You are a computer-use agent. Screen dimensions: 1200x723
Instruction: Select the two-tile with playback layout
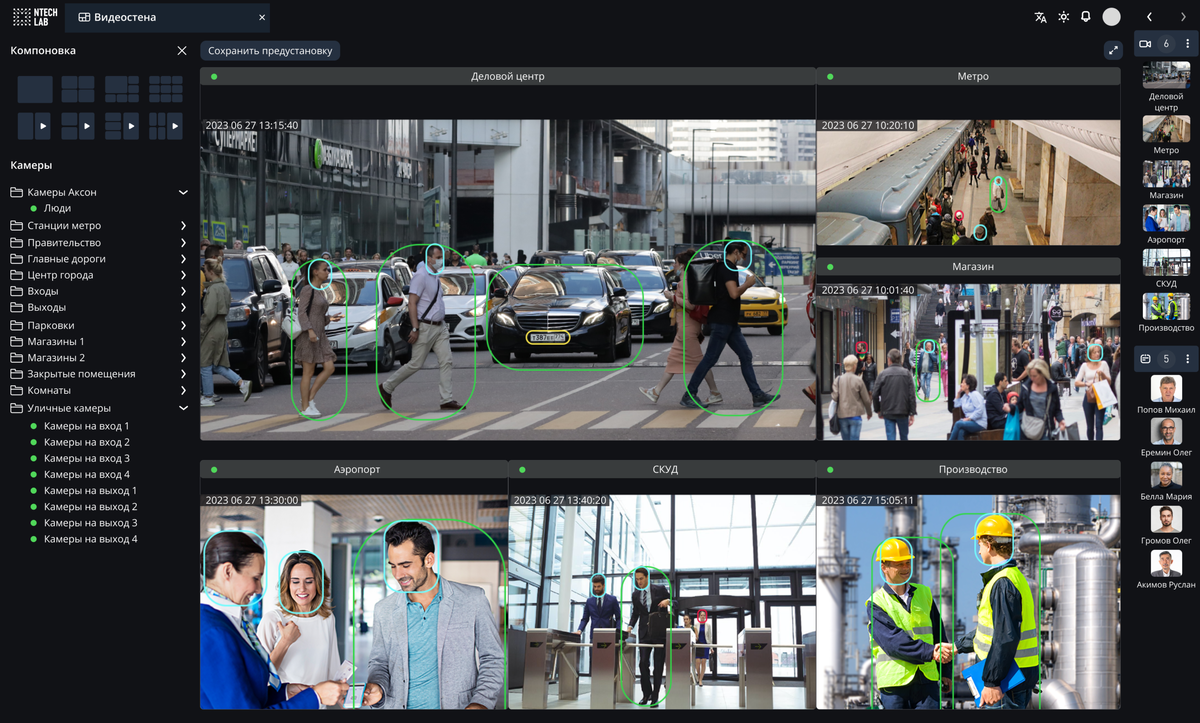pyautogui.click(x=78, y=126)
